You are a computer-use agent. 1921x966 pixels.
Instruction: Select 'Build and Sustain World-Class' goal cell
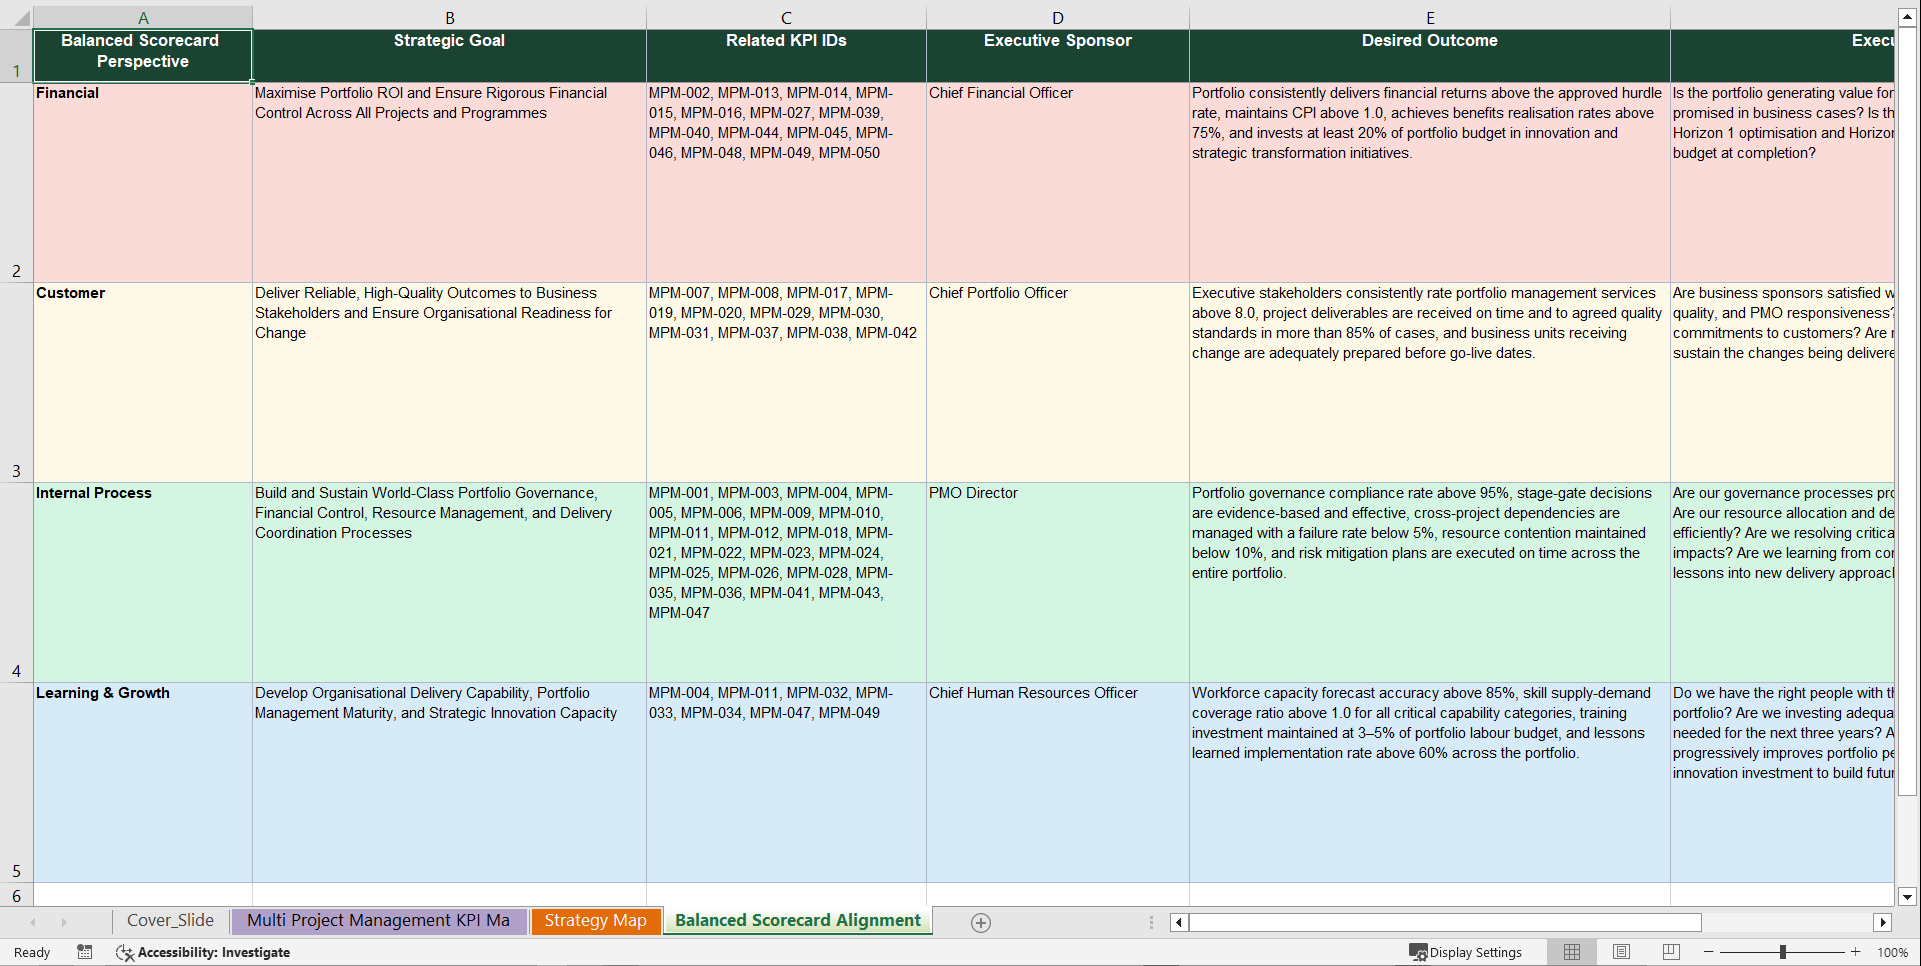coord(450,582)
